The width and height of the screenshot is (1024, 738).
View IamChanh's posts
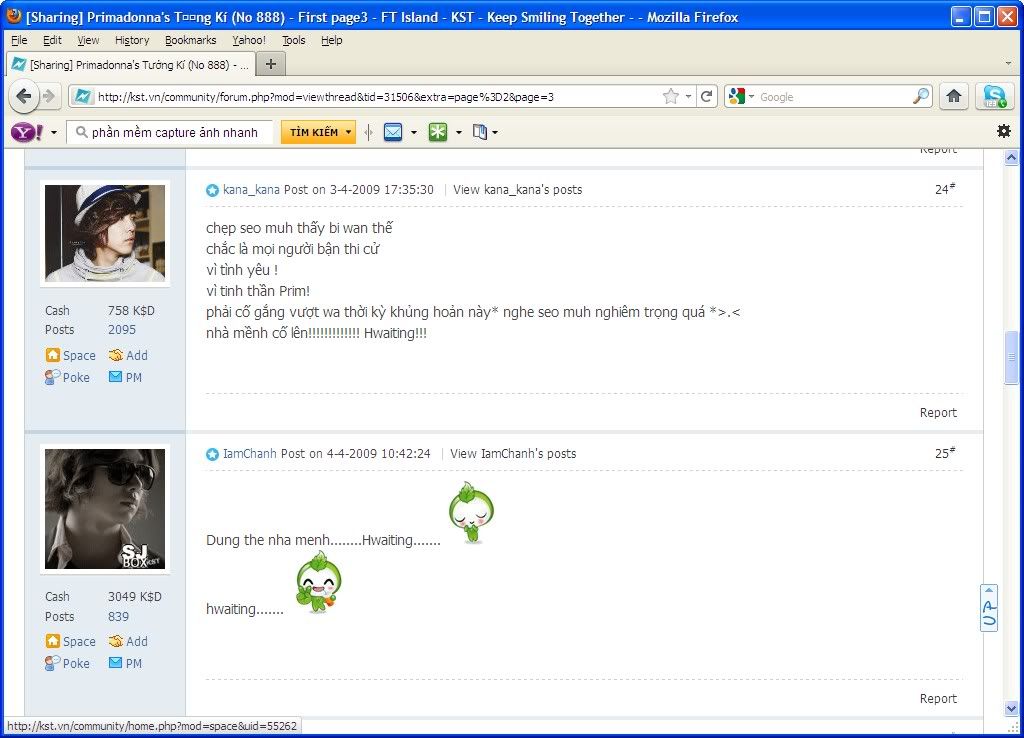[x=513, y=454]
